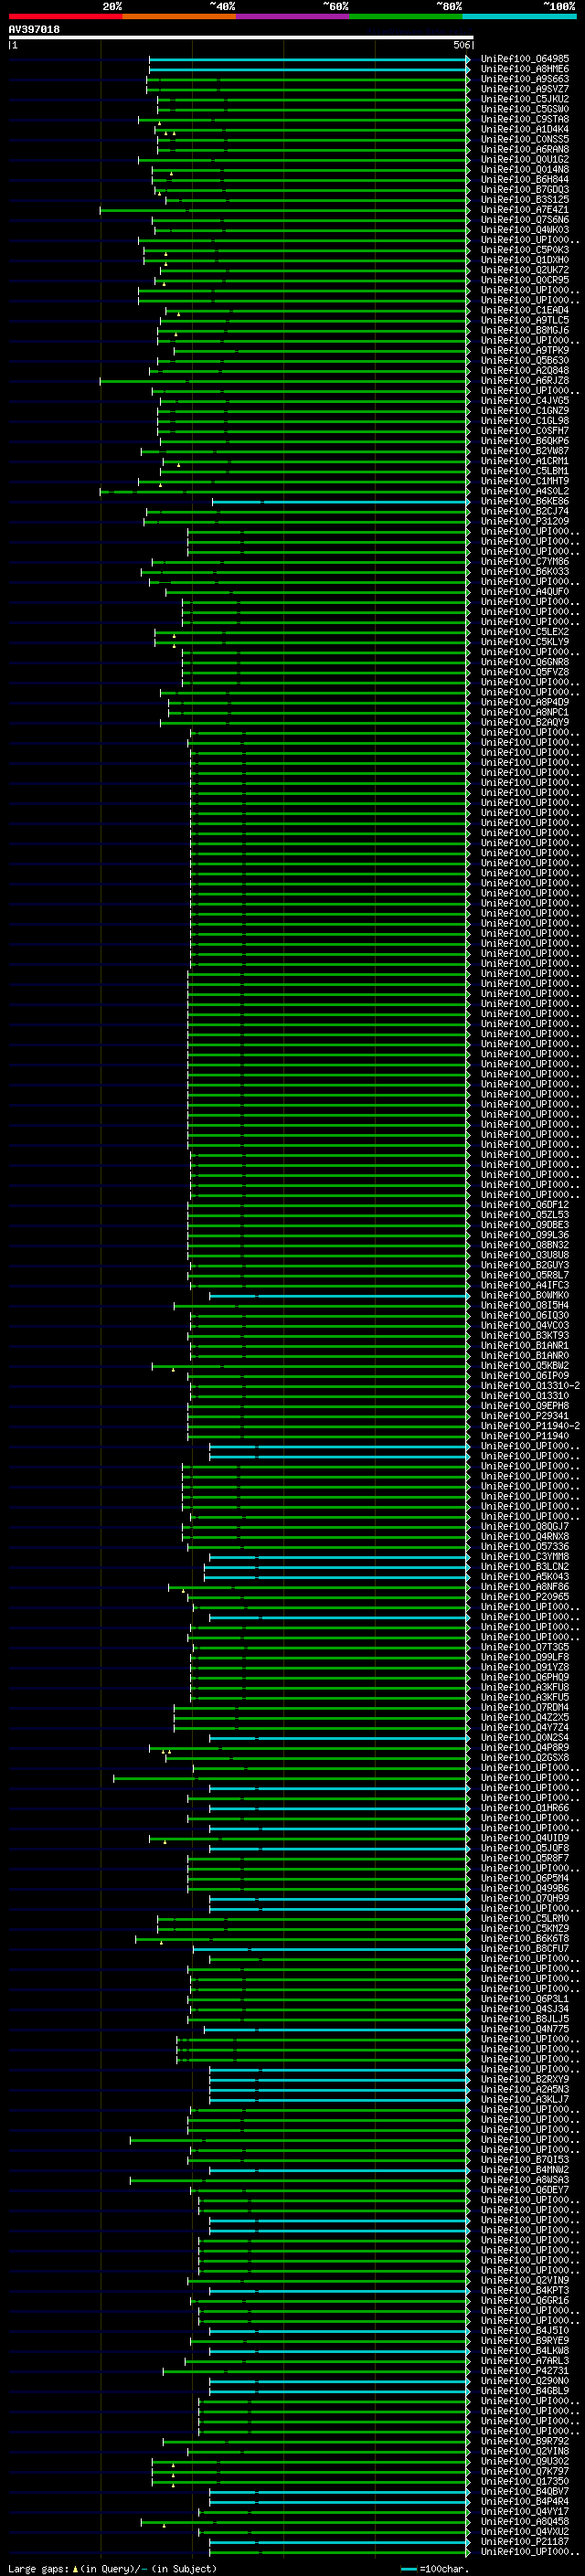This screenshot has width=585, height=2576.
Task: Select hit label UniRef100_B0WMK0
Action: [525, 1295]
